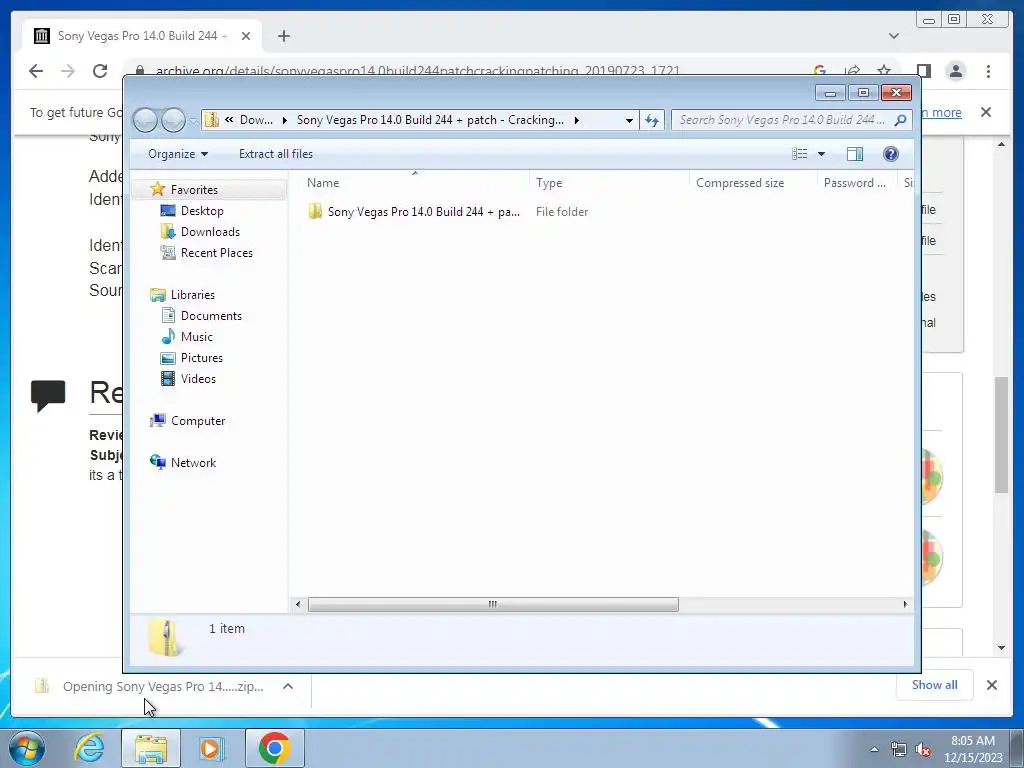Select Network in navigation pane
This screenshot has height=768, width=1024.
tap(193, 463)
